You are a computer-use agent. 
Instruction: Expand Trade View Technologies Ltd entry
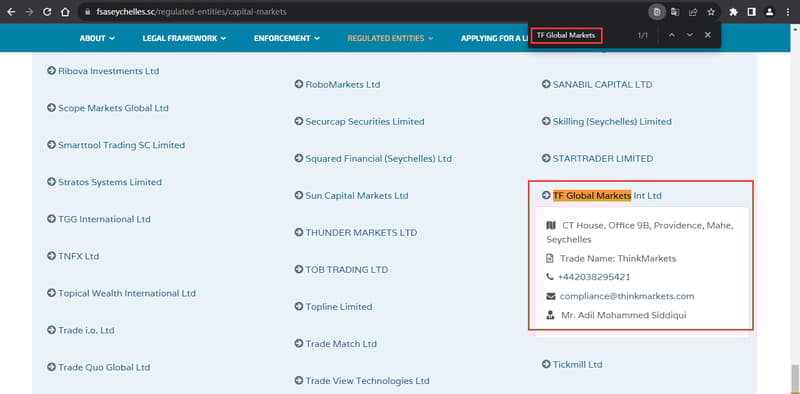coord(362,381)
